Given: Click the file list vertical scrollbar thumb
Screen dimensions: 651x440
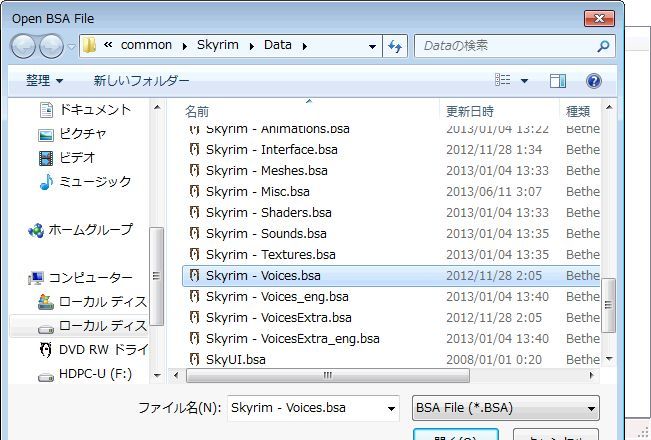Looking at the screenshot, I should tap(608, 305).
